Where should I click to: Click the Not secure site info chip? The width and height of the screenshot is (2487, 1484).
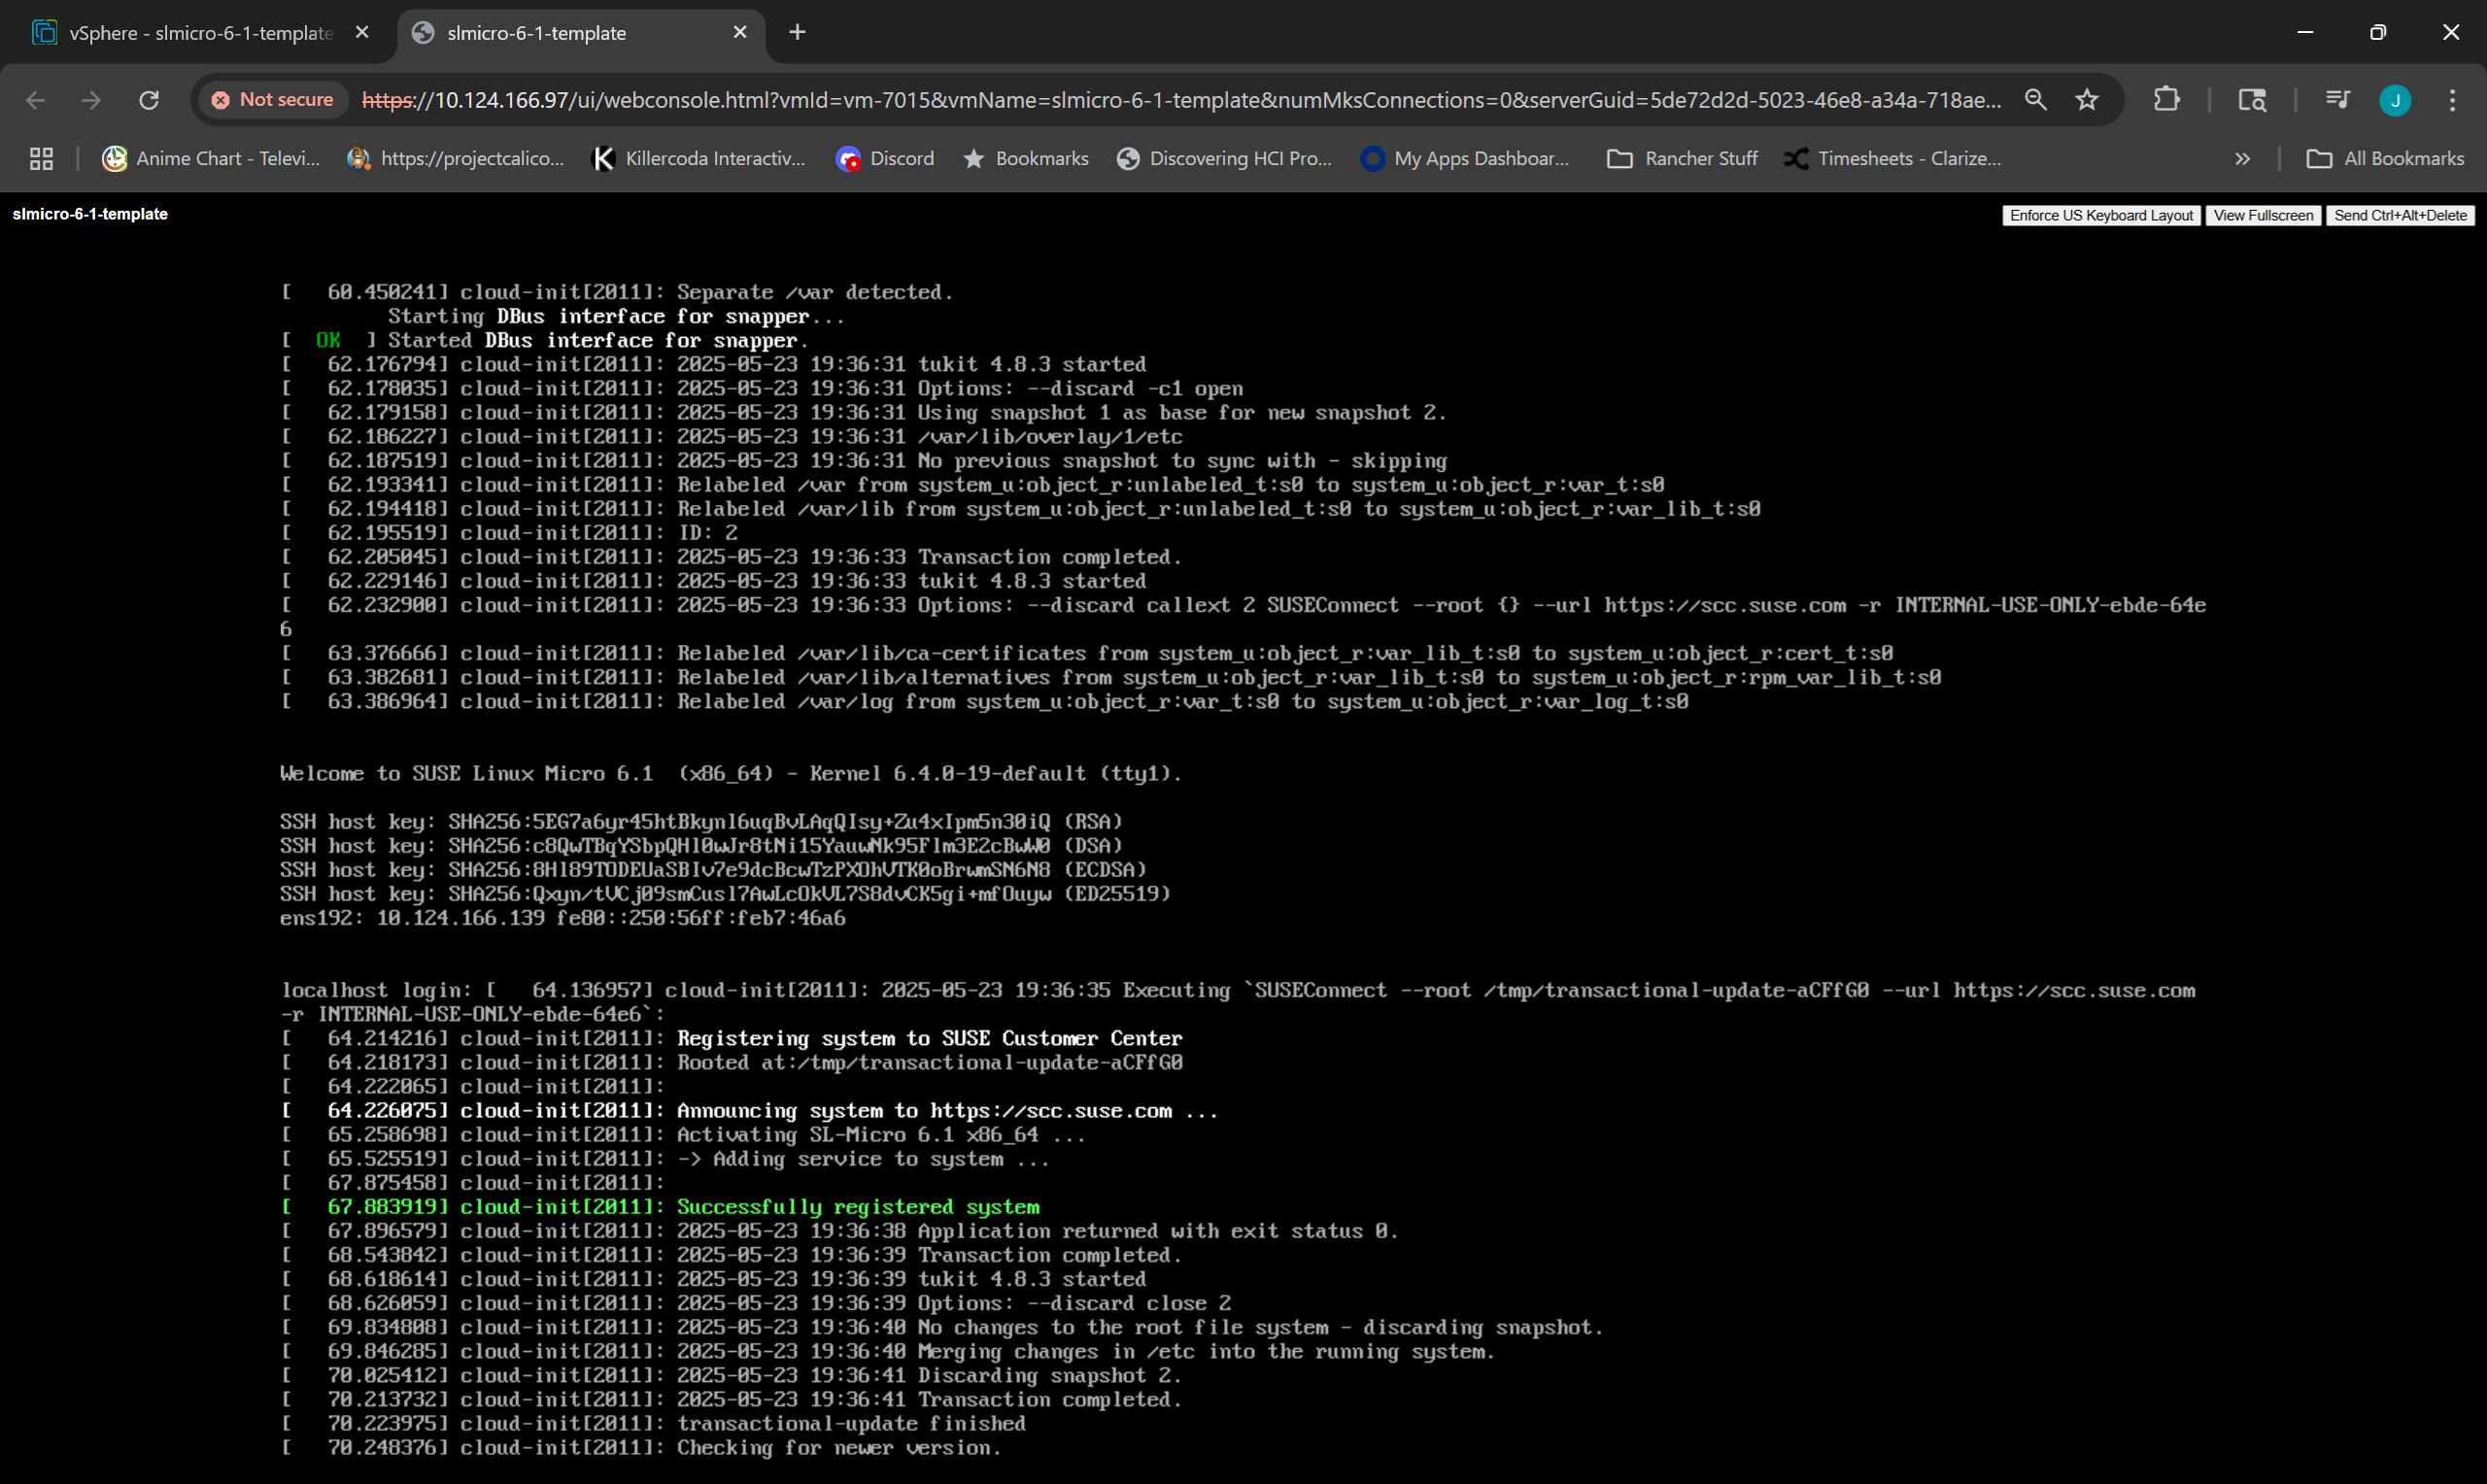273,100
